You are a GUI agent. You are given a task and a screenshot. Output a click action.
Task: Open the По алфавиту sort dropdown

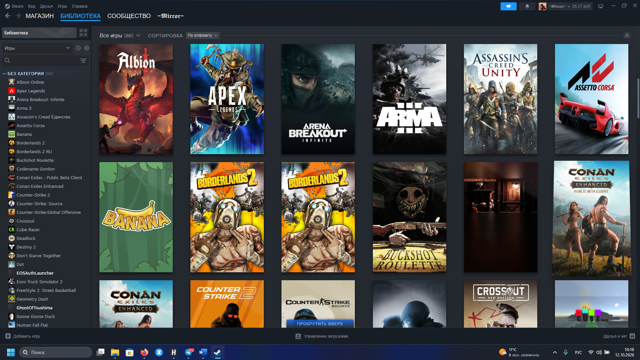tap(202, 36)
